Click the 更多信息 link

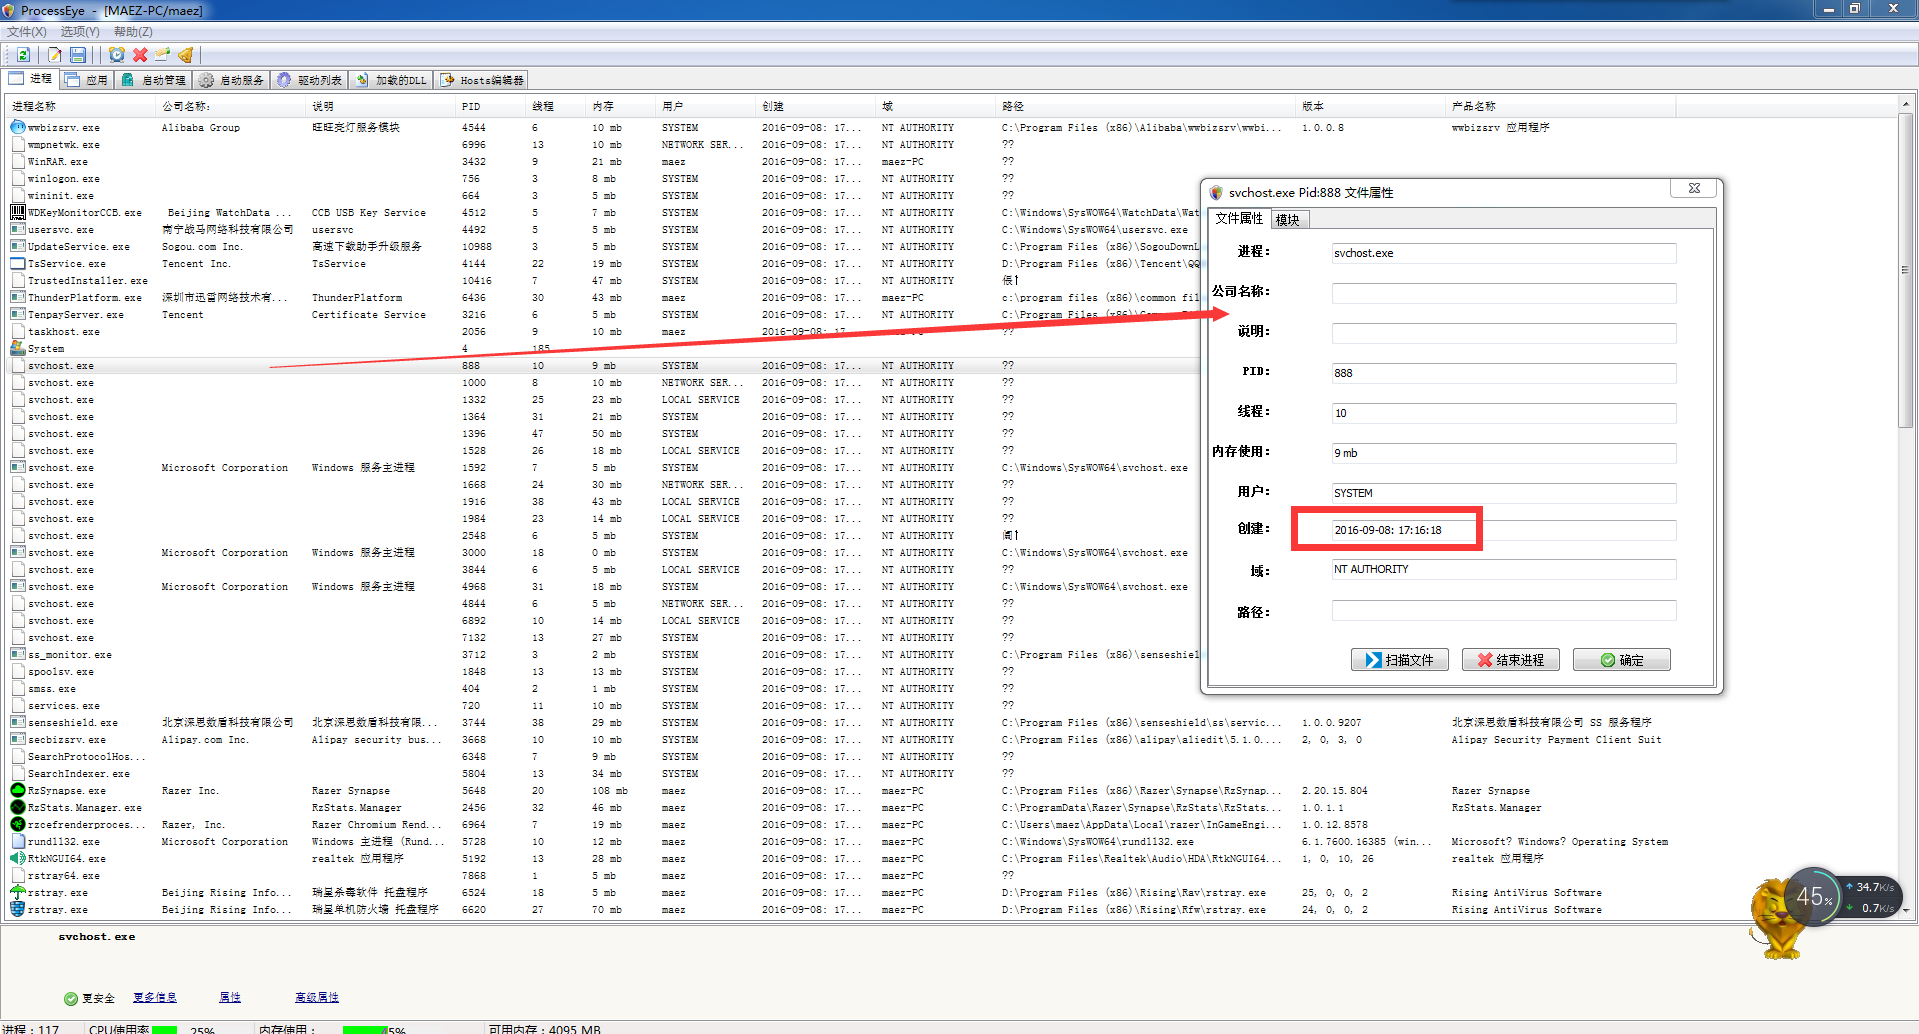point(154,997)
